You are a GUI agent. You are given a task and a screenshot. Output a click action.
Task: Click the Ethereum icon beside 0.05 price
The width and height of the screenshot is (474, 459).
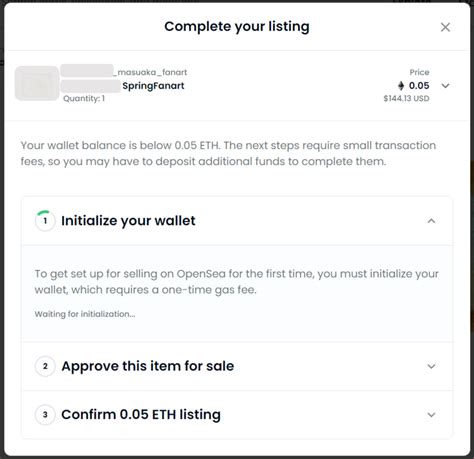click(401, 86)
